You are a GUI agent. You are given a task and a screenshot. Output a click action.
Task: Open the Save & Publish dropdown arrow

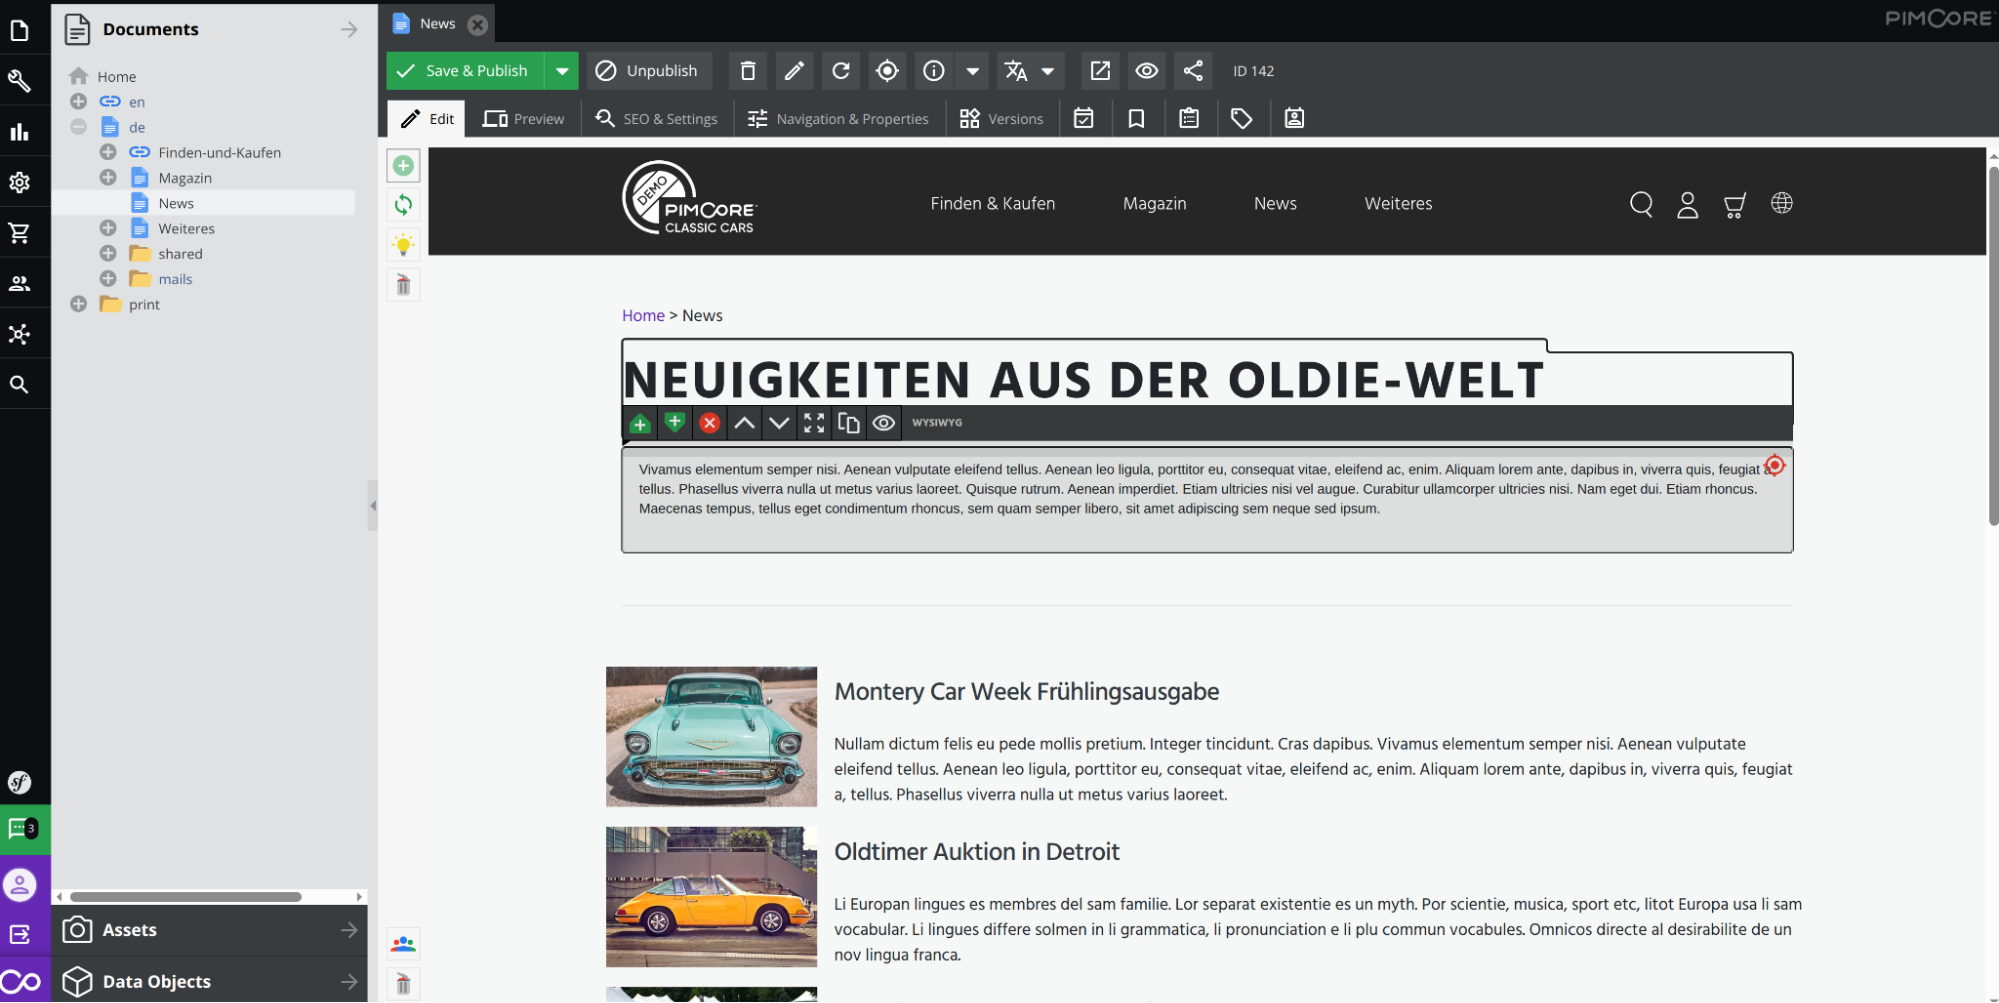click(x=562, y=70)
